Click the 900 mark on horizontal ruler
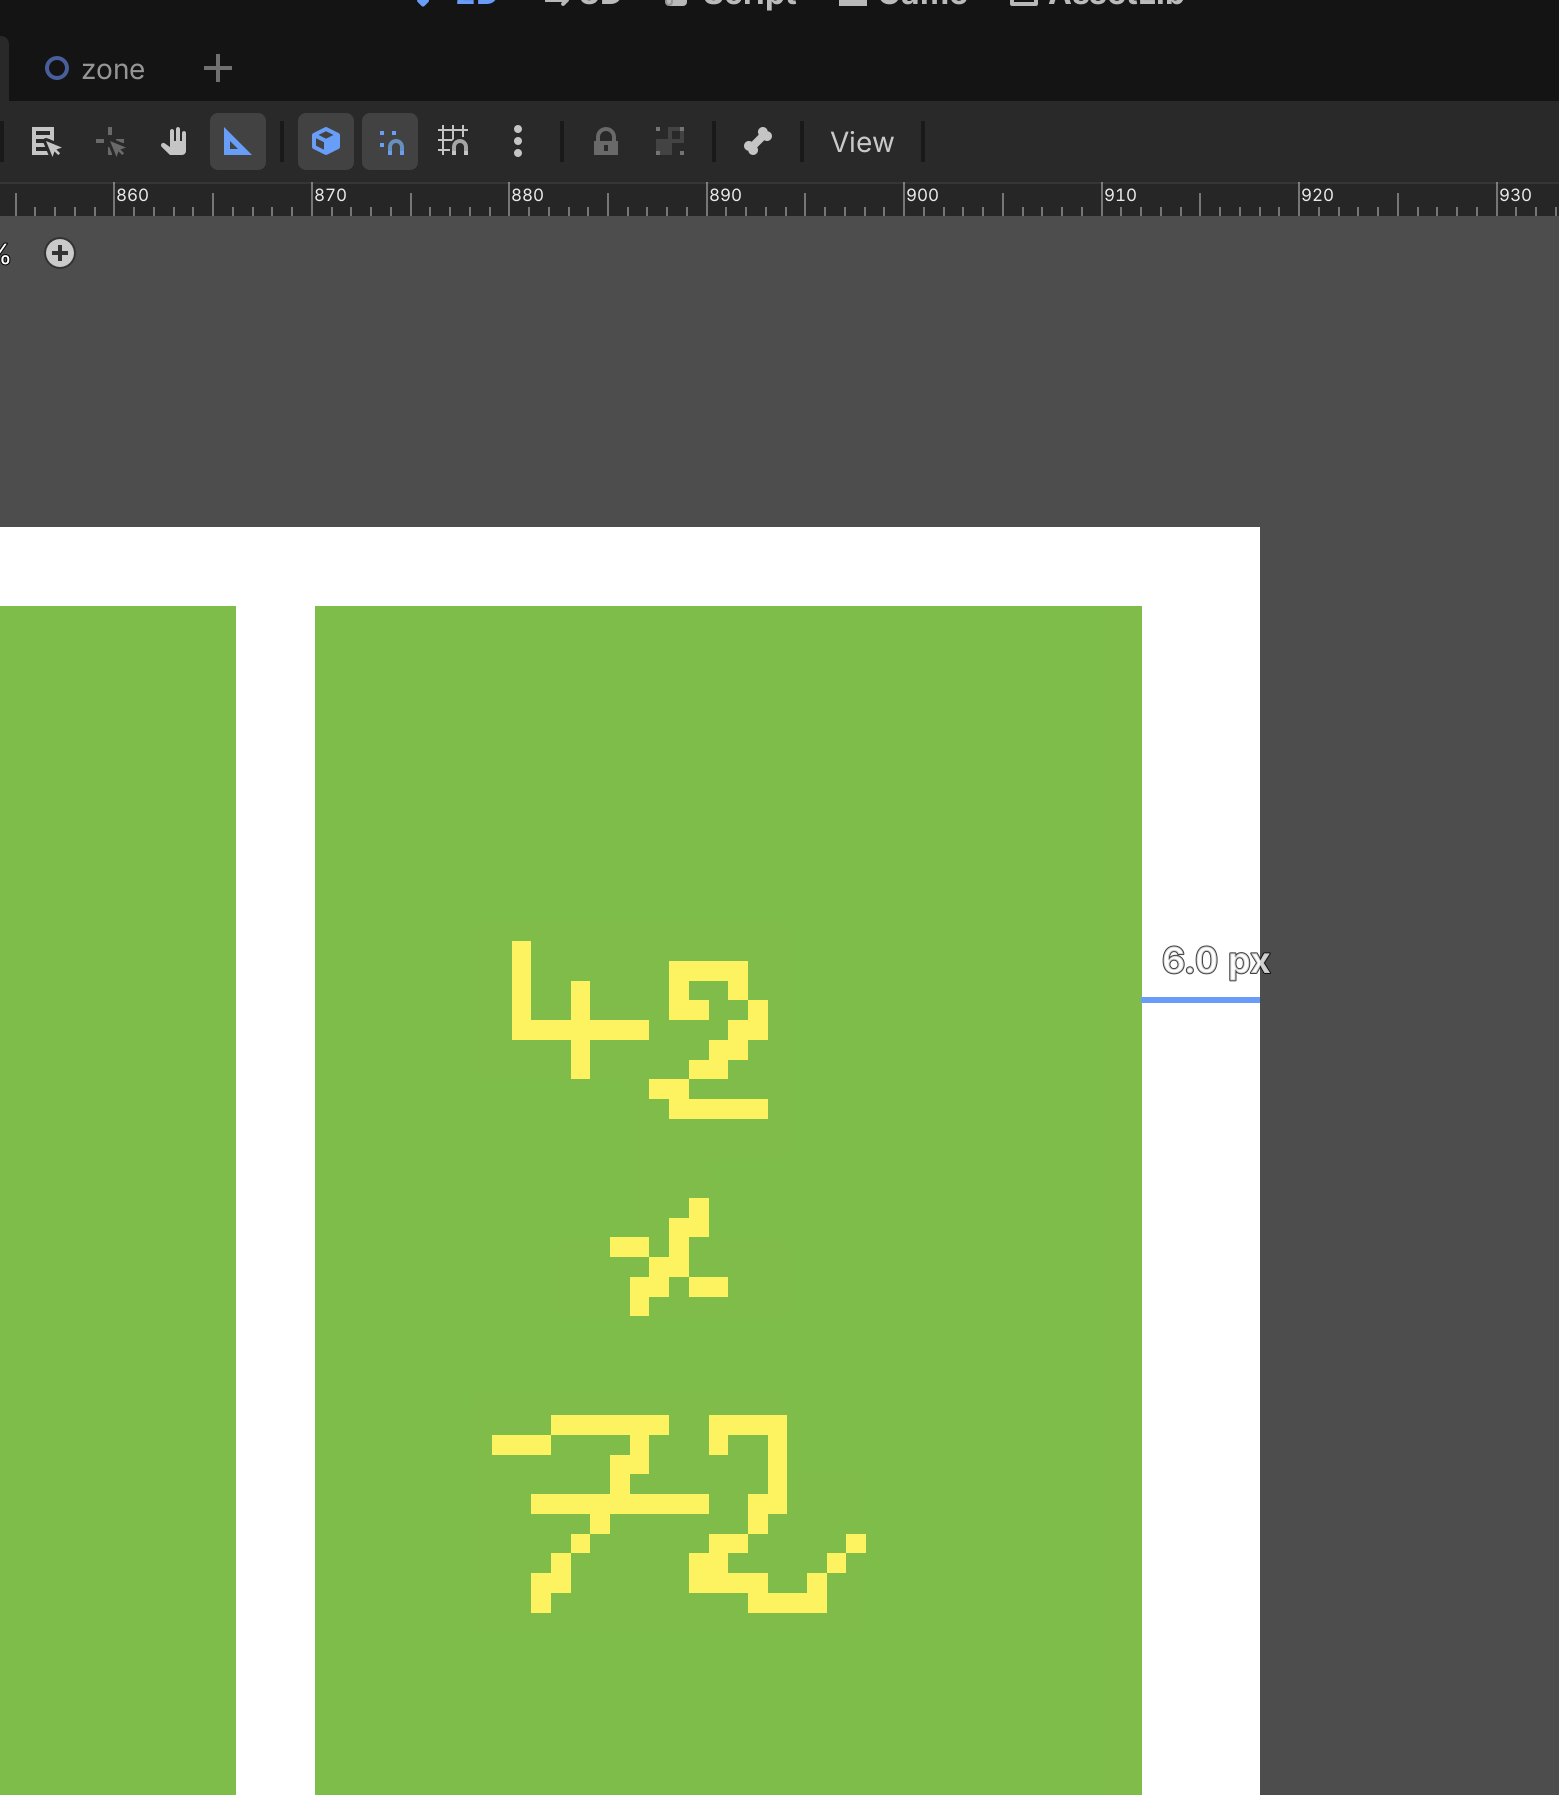This screenshot has height=1795, width=1559. tap(921, 196)
